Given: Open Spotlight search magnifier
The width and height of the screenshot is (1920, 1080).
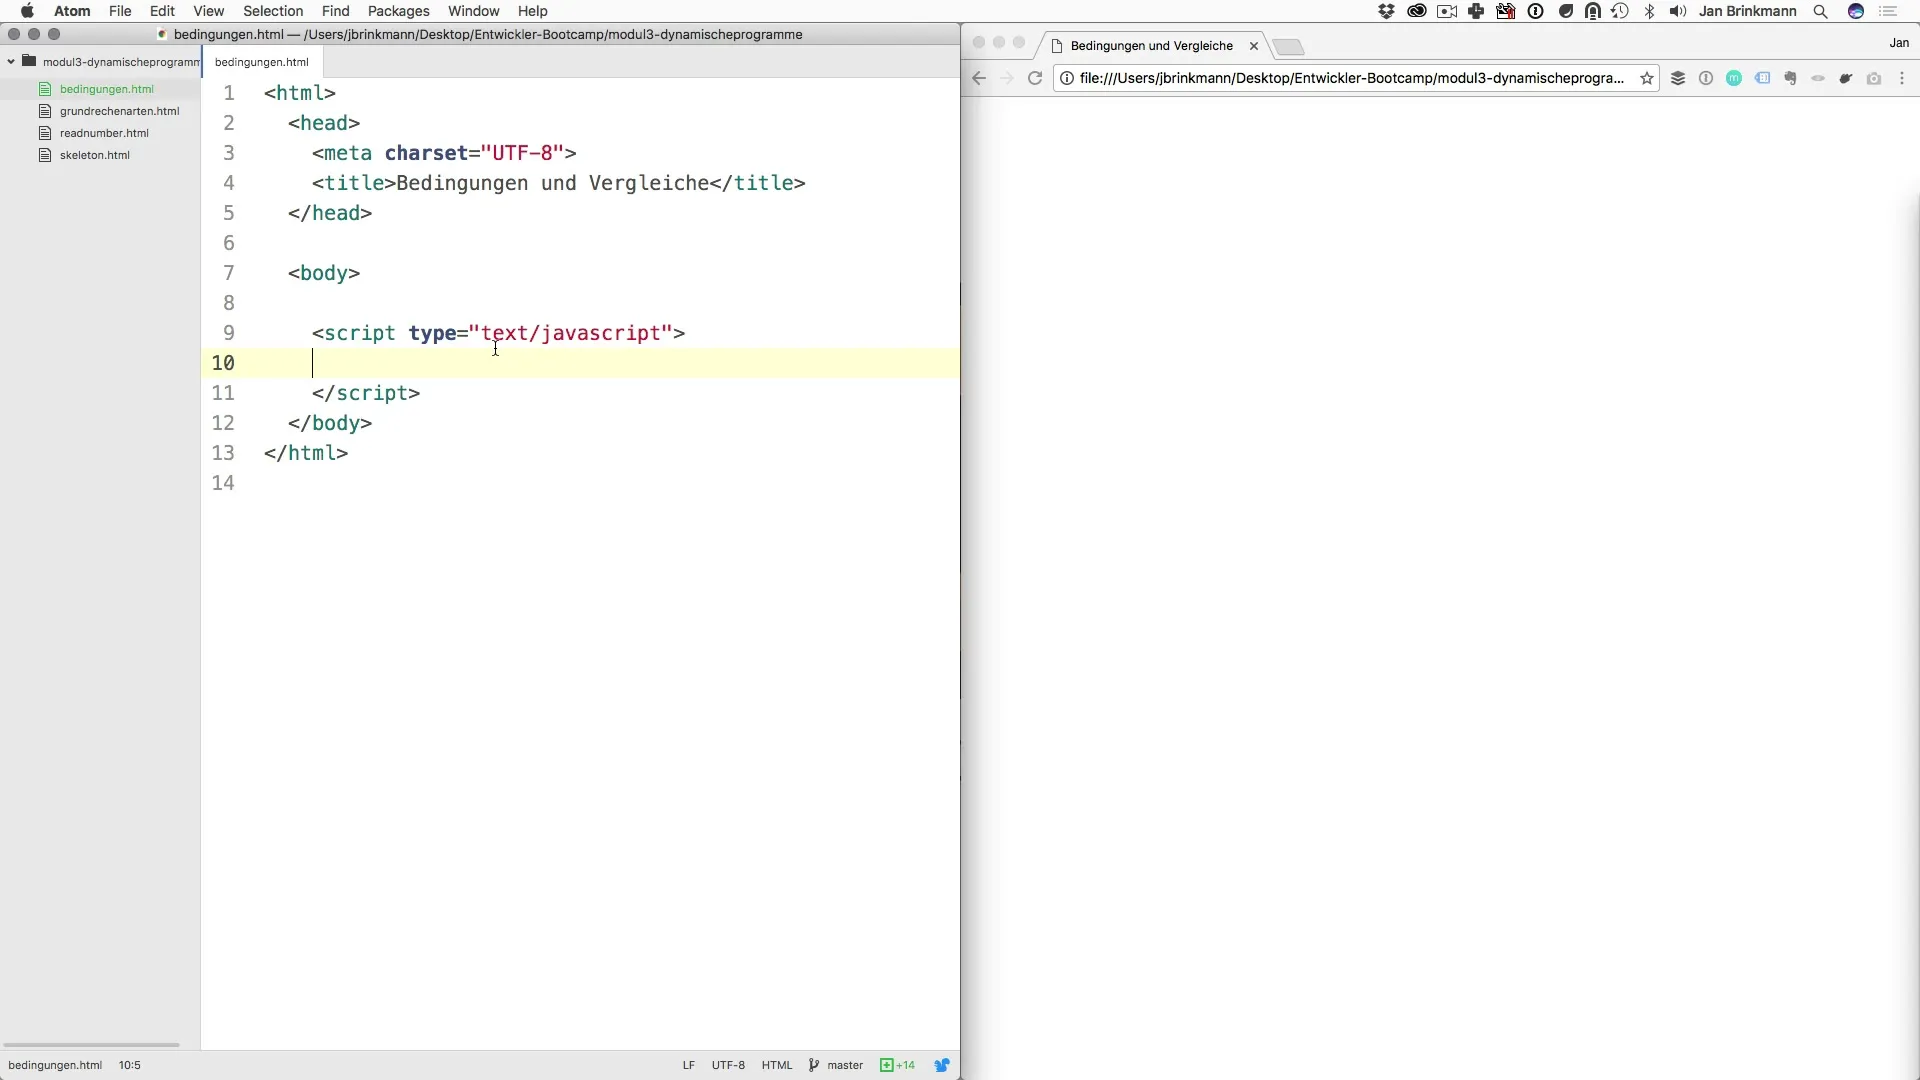Looking at the screenshot, I should [1821, 11].
